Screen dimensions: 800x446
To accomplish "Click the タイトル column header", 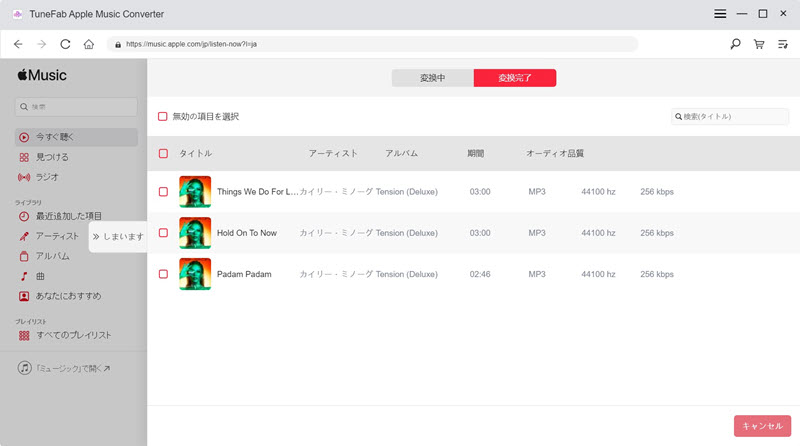I will [195, 154].
